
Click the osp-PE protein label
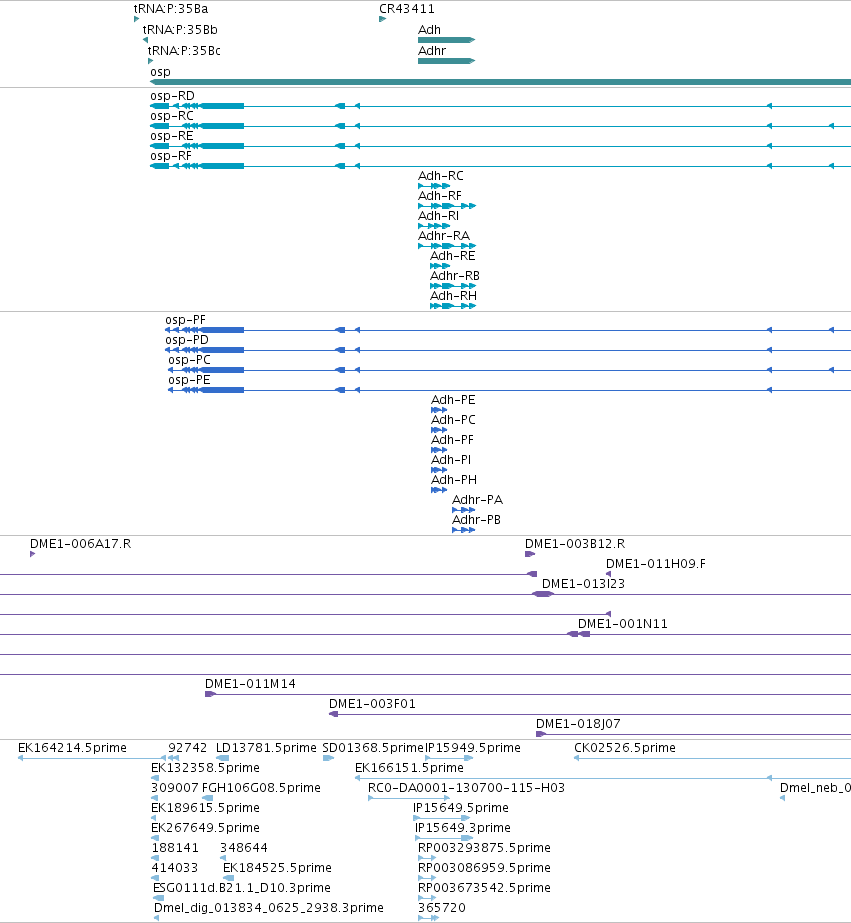[190, 380]
